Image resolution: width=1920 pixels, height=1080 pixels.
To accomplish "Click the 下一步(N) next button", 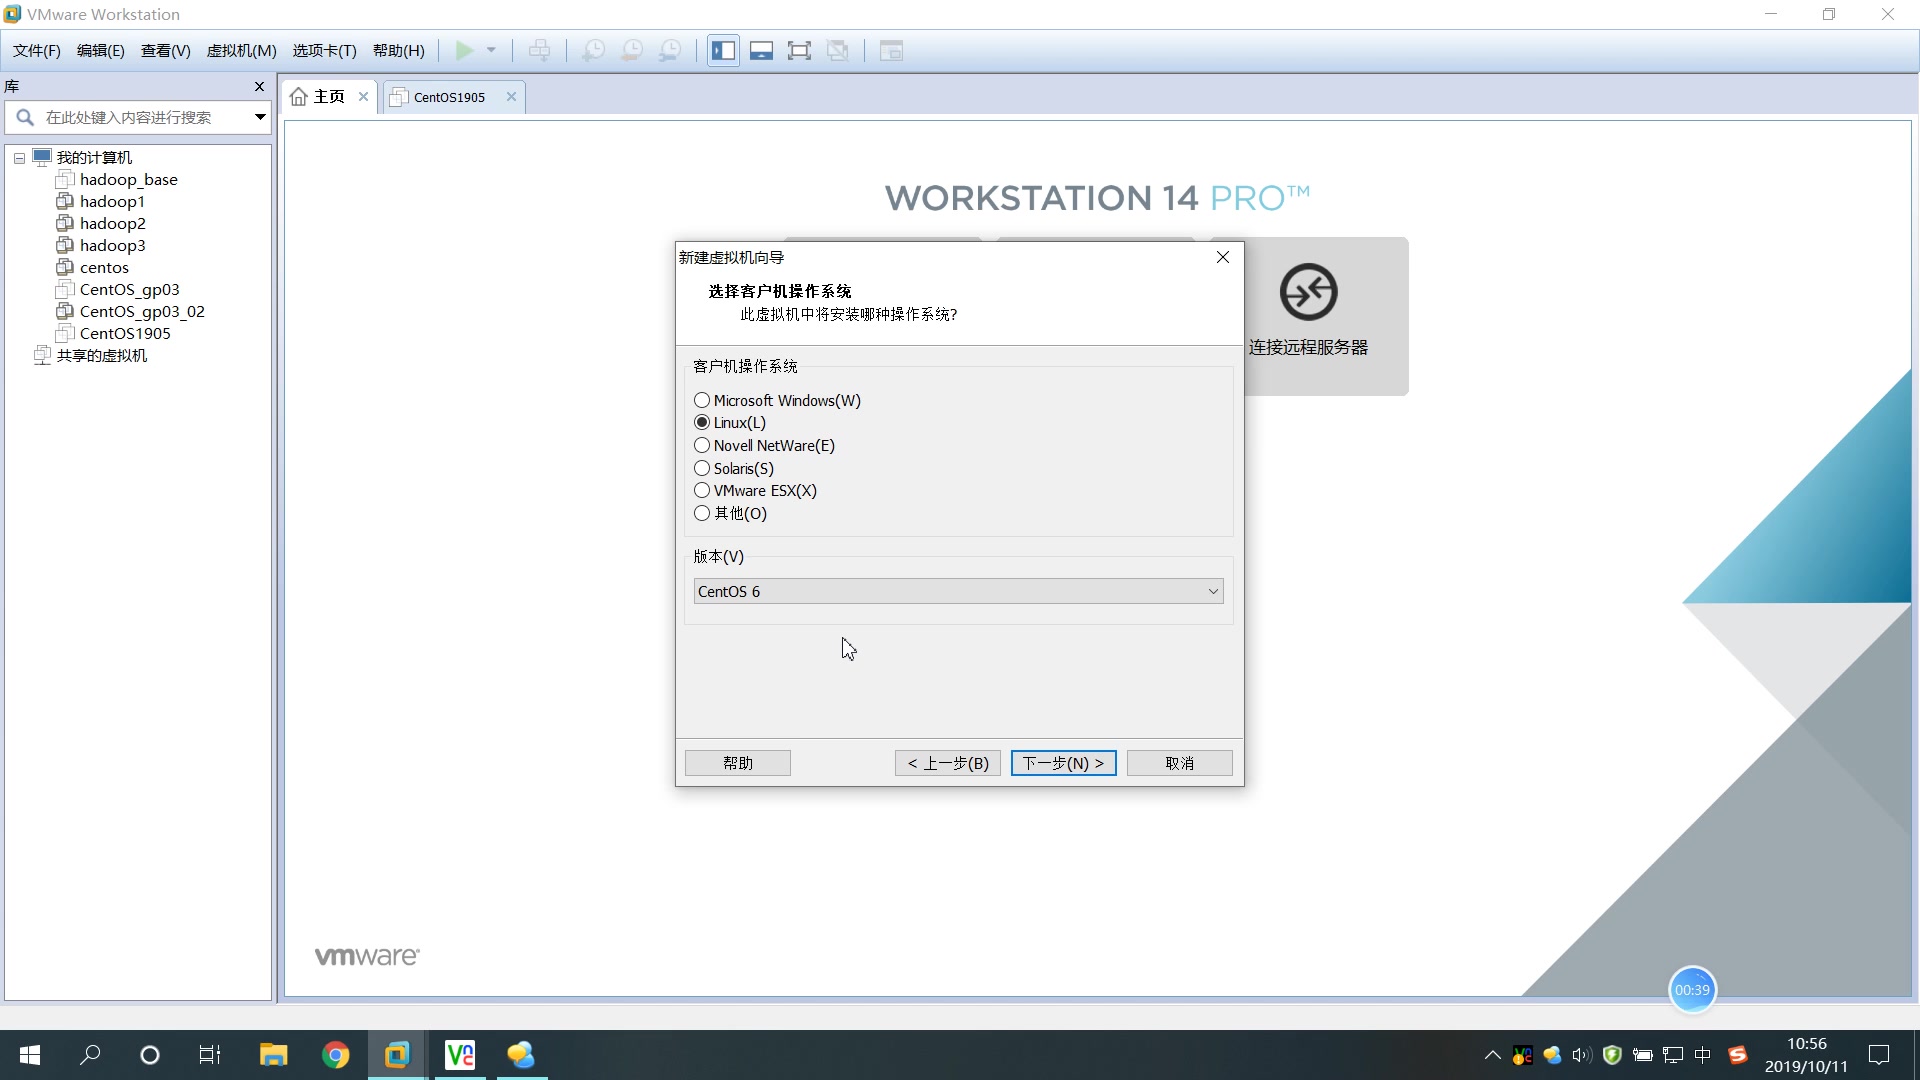I will 1063,763.
